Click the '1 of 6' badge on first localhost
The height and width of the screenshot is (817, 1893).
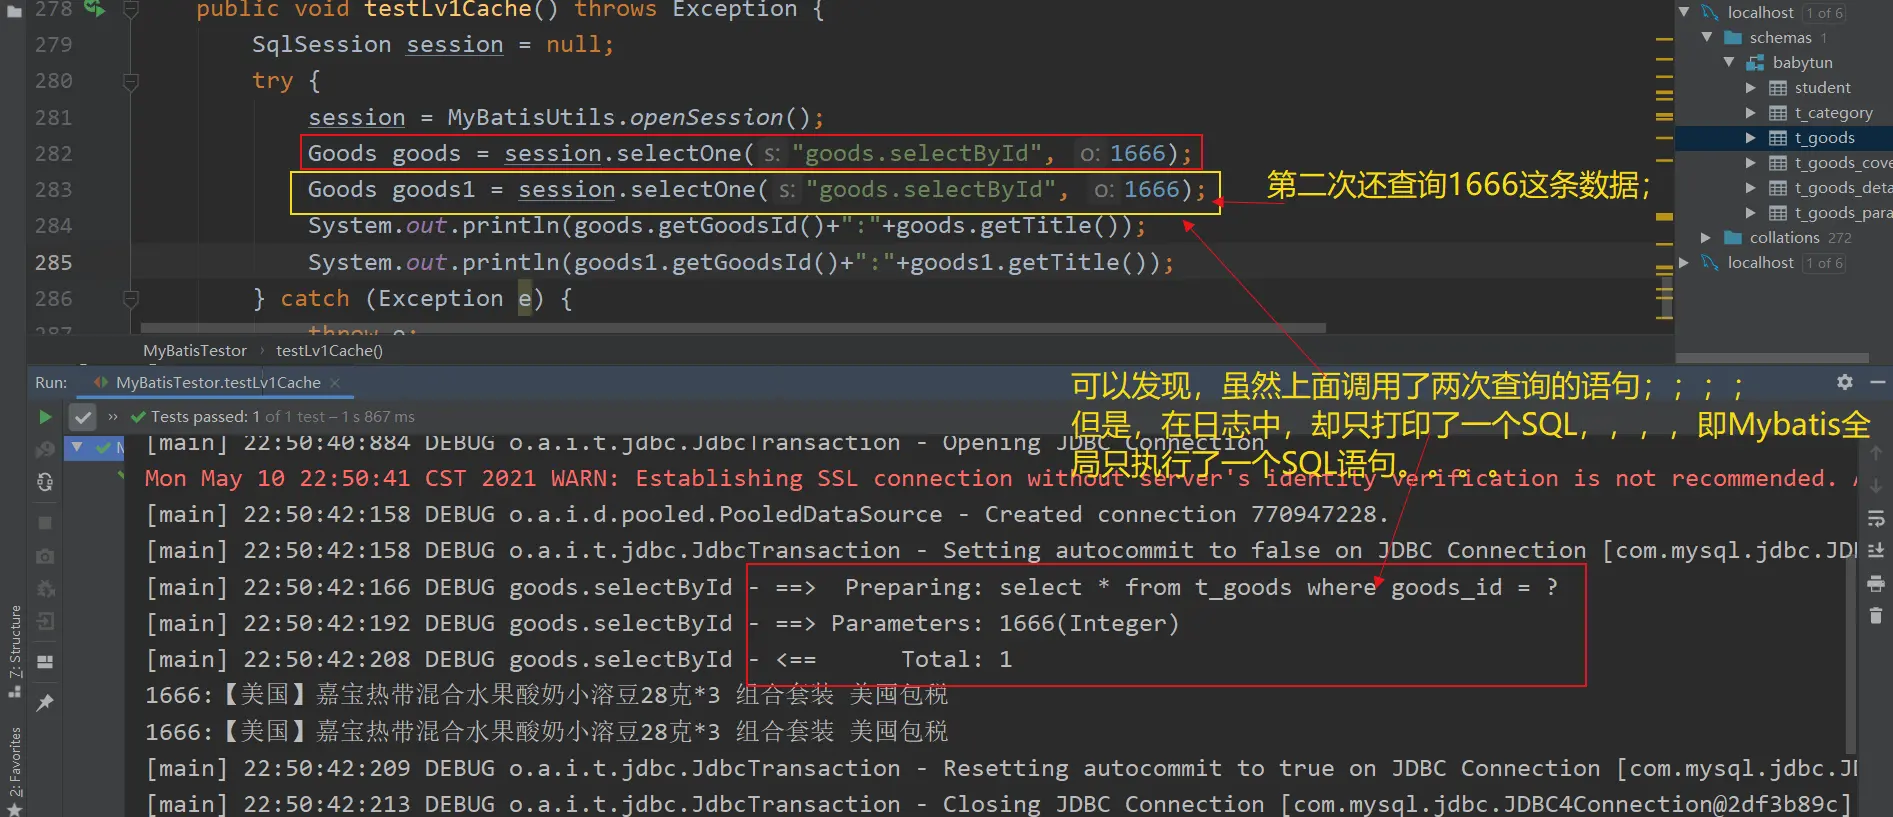[1824, 13]
